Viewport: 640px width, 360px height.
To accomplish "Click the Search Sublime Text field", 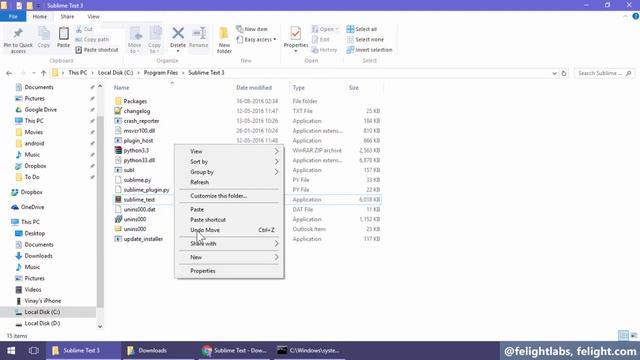I will coord(604,73).
